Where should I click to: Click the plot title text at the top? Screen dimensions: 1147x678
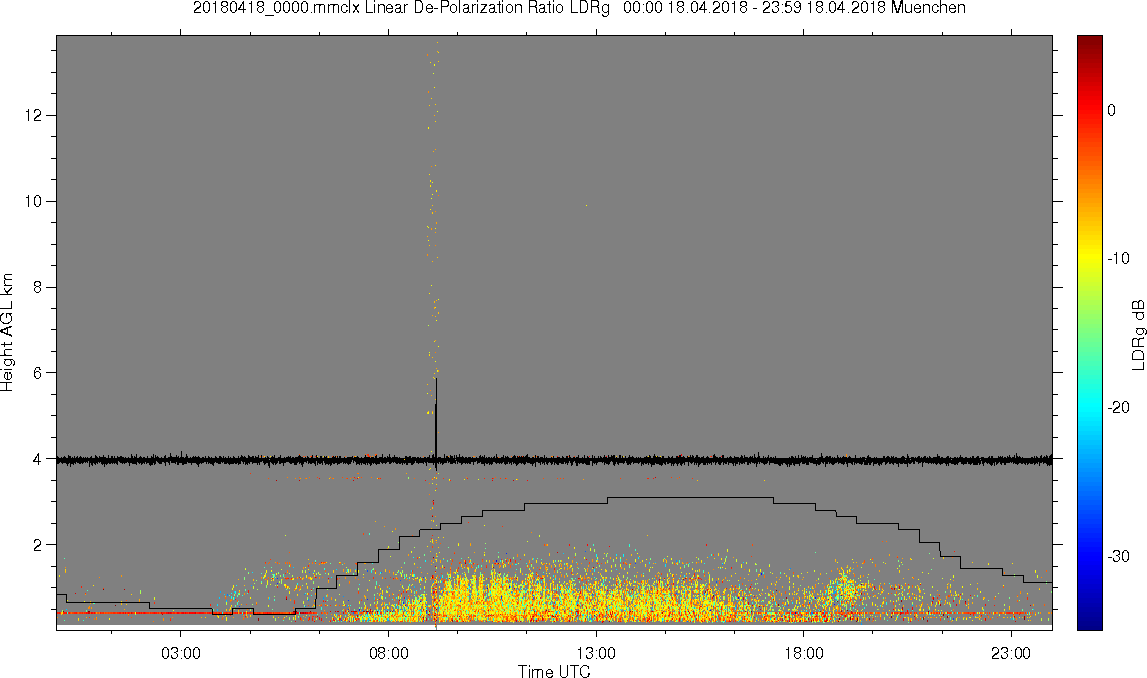tap(579, 8)
